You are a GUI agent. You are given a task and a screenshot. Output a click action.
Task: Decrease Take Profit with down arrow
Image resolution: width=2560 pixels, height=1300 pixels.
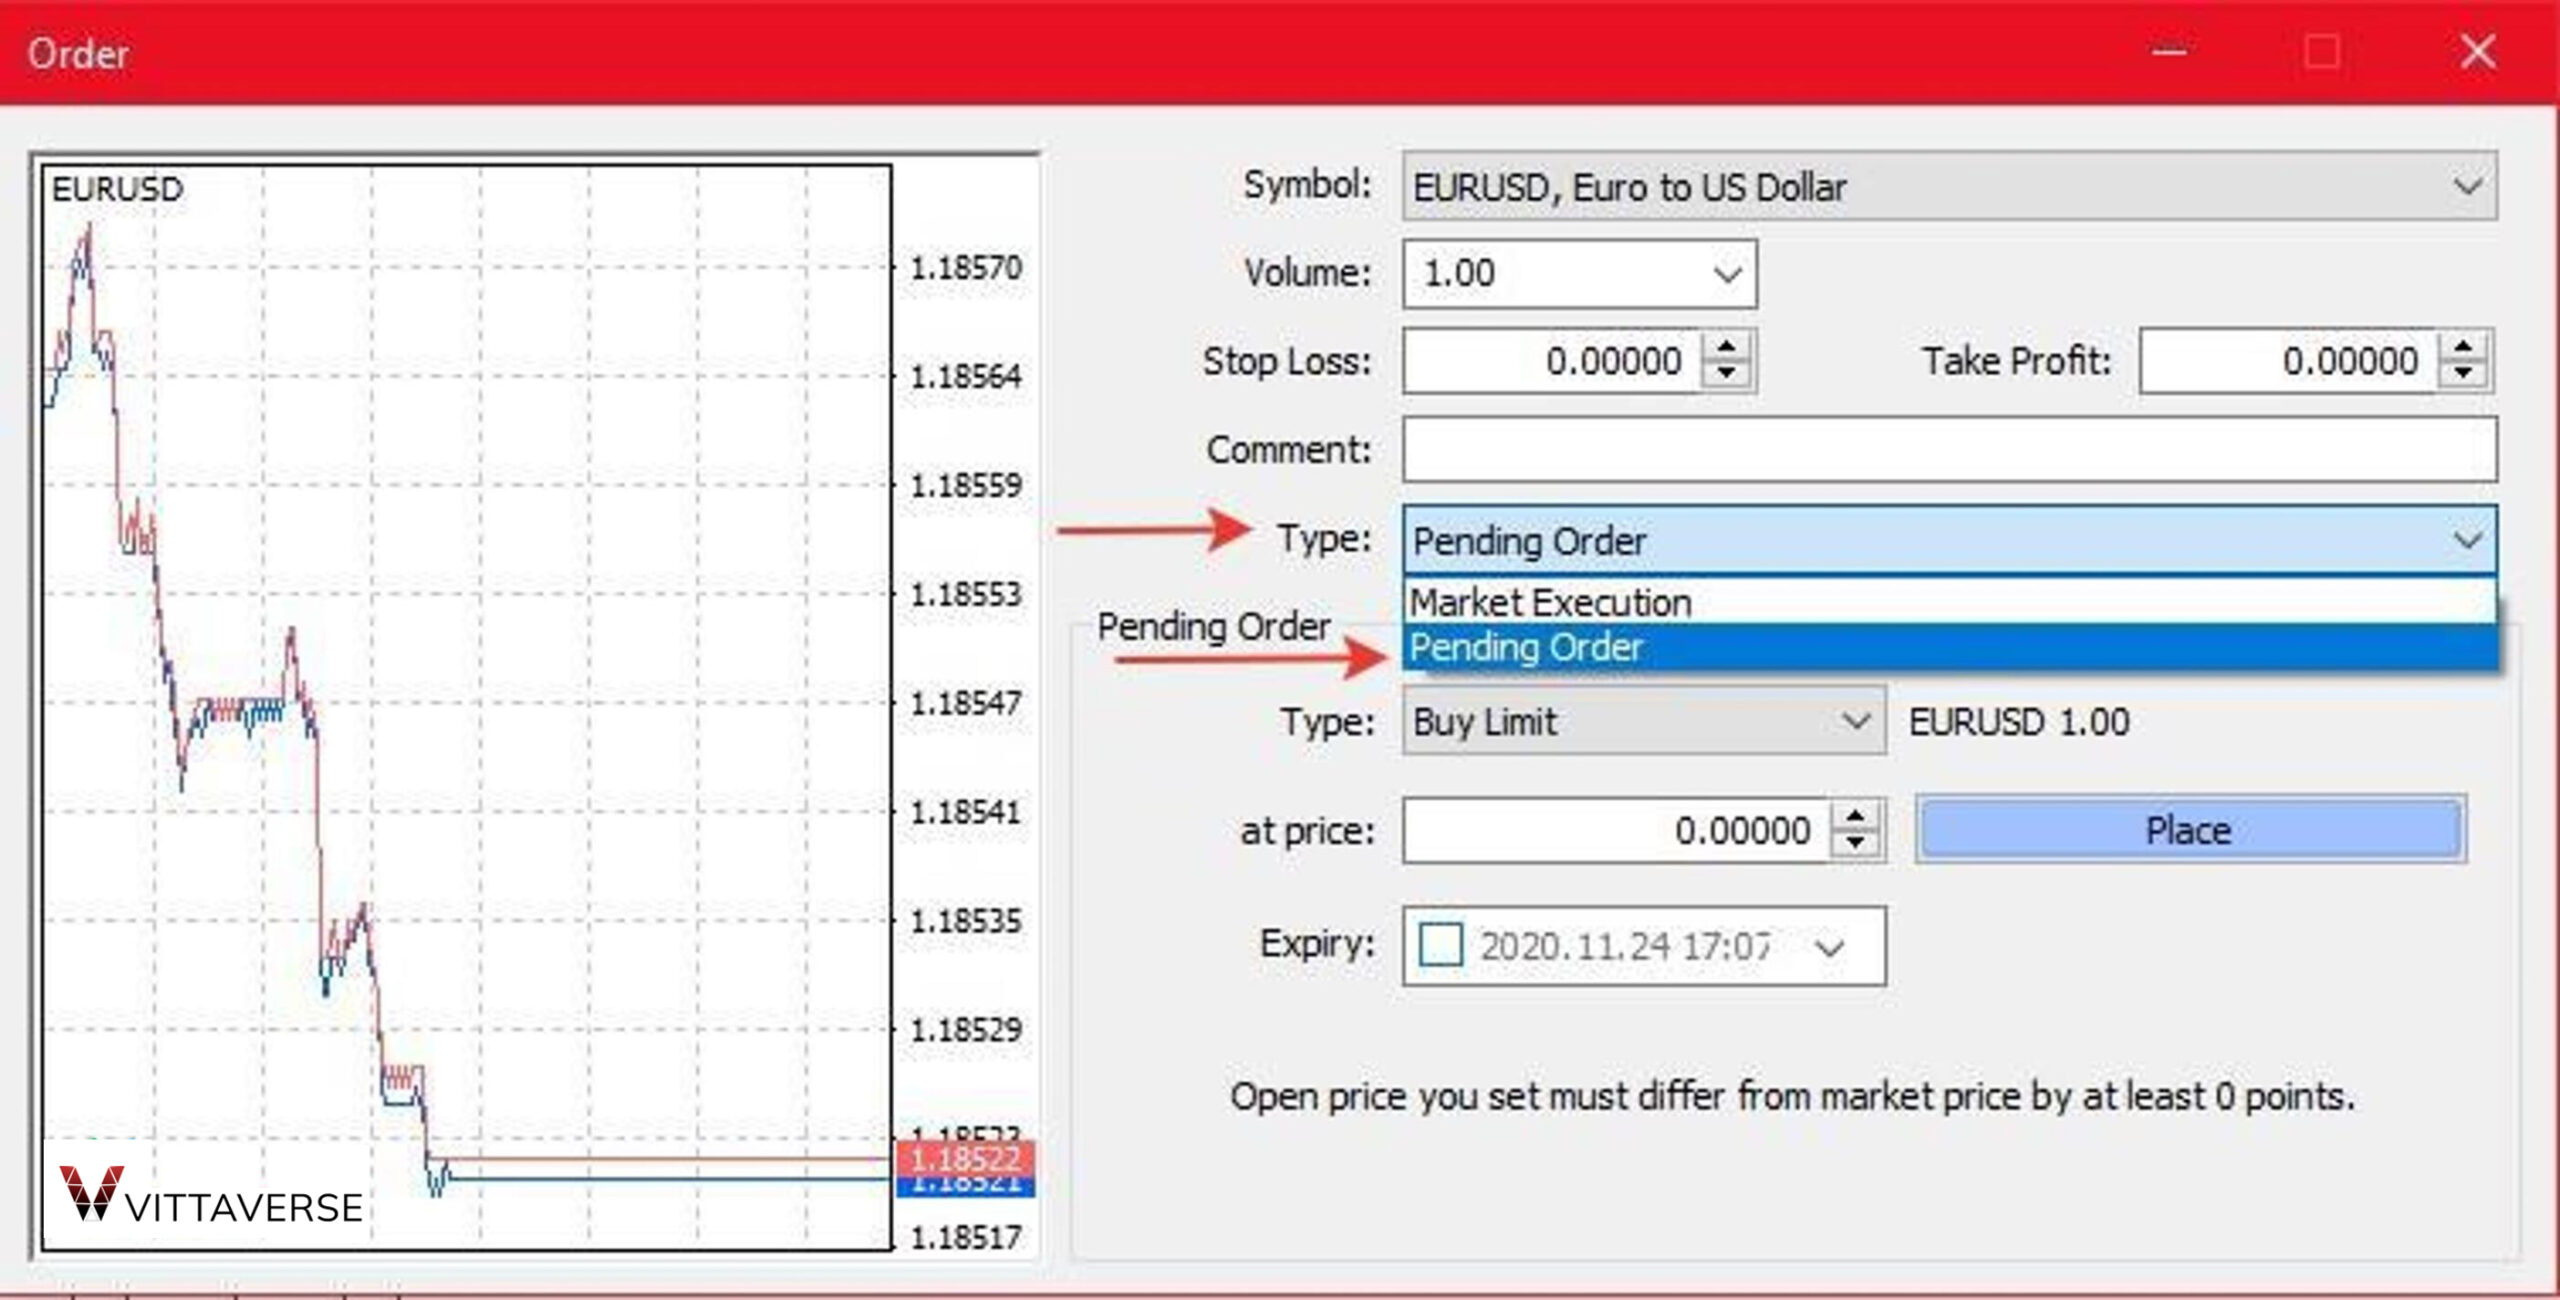coord(2463,374)
